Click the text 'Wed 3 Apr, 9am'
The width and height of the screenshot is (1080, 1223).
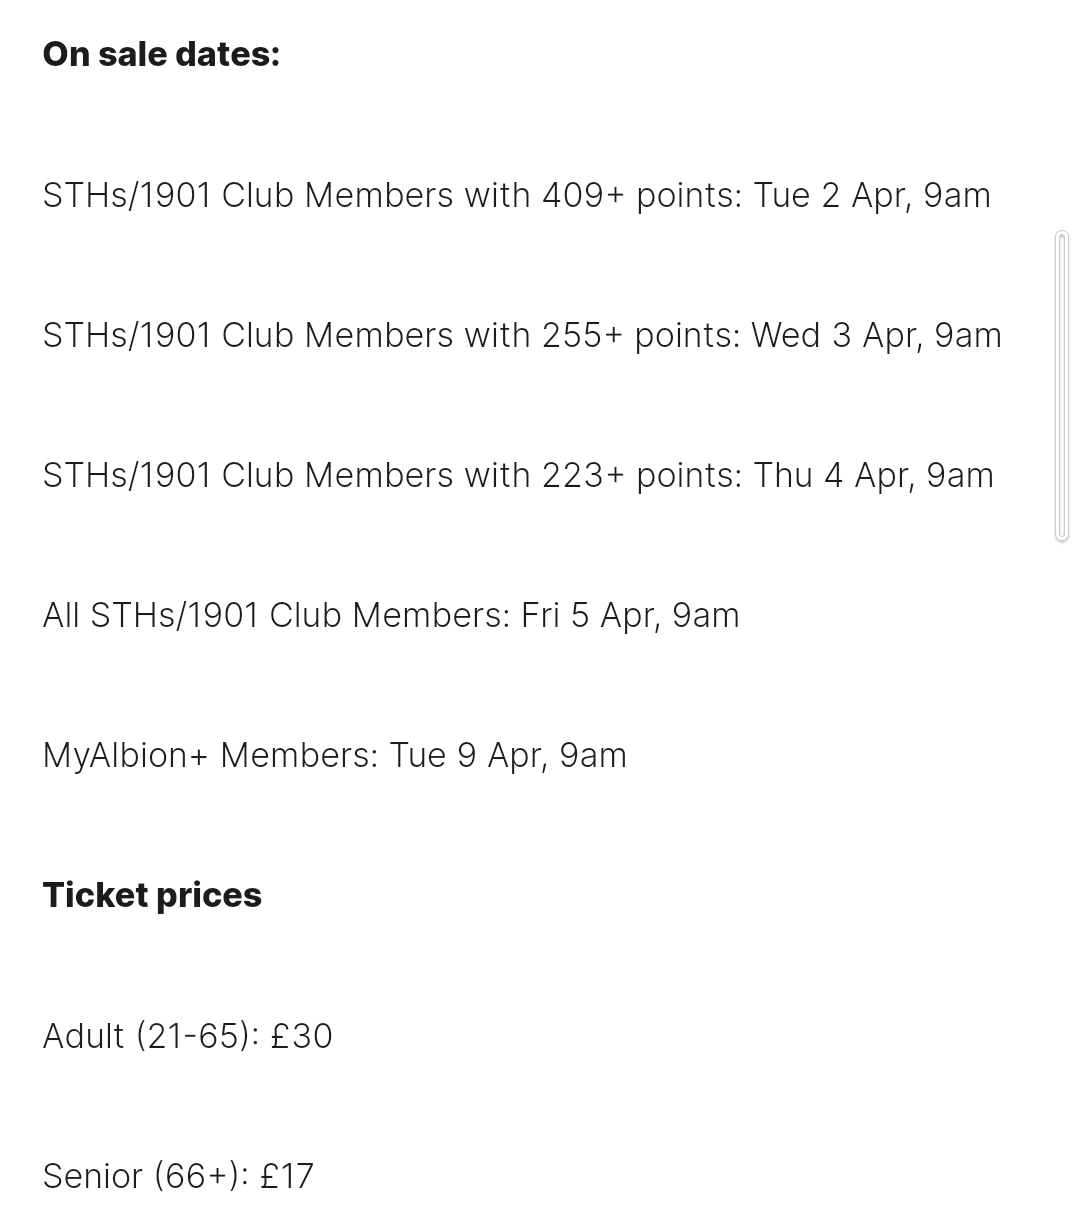(x=876, y=335)
